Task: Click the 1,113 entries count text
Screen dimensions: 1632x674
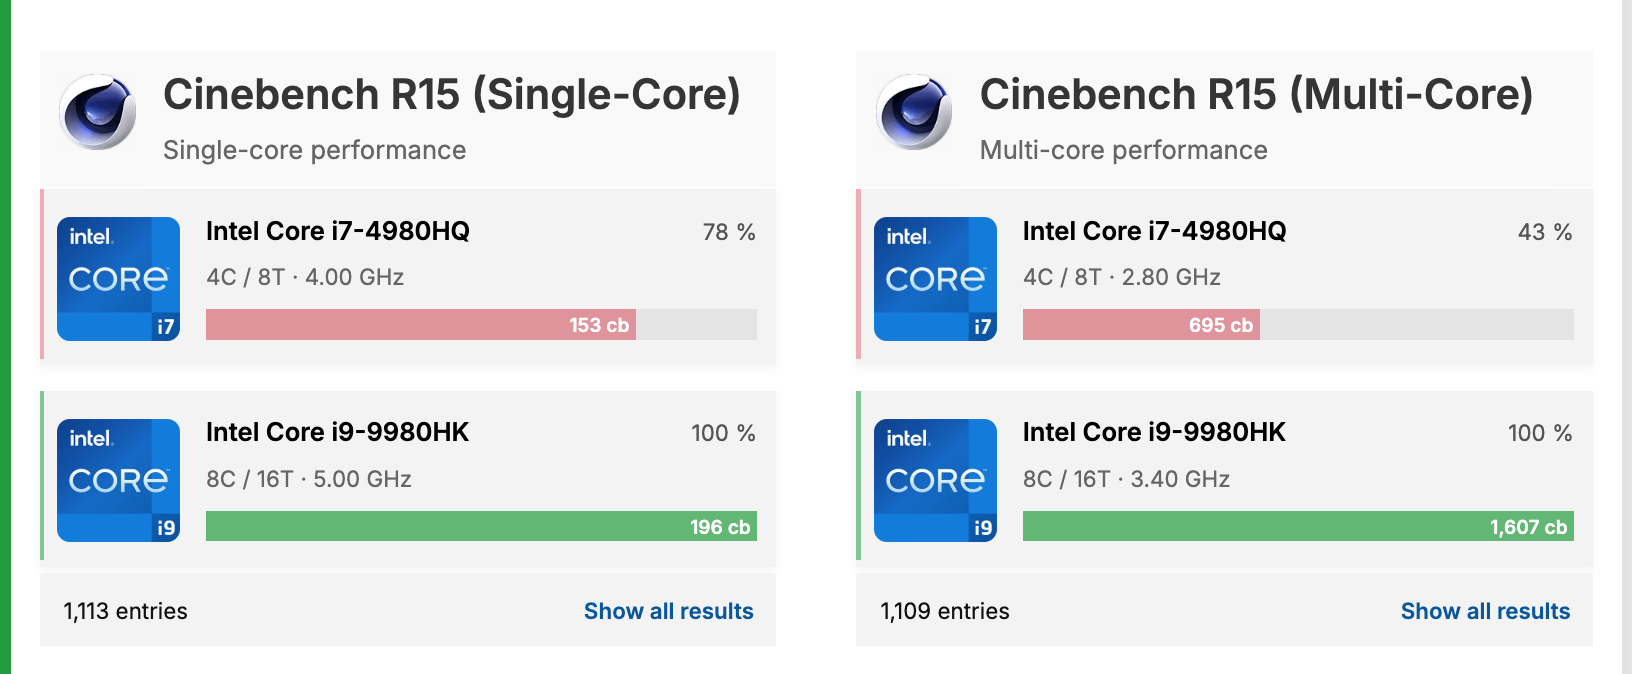Action: 125,611
